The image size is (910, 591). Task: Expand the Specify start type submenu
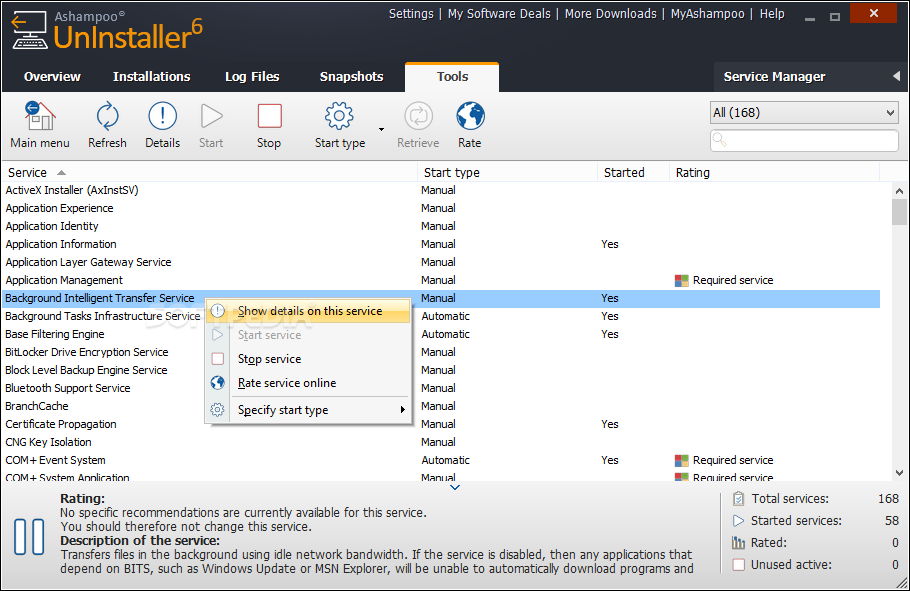(402, 410)
